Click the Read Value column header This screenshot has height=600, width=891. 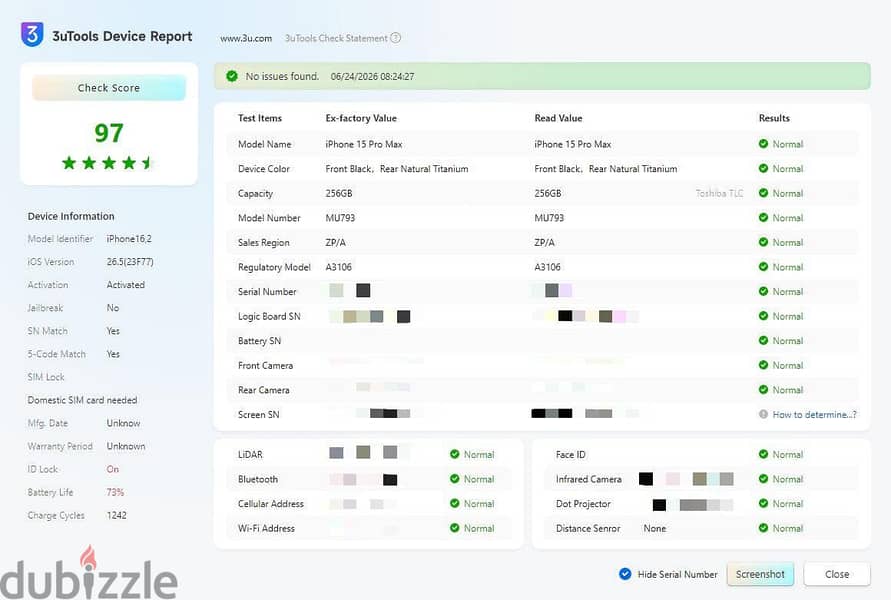[558, 118]
